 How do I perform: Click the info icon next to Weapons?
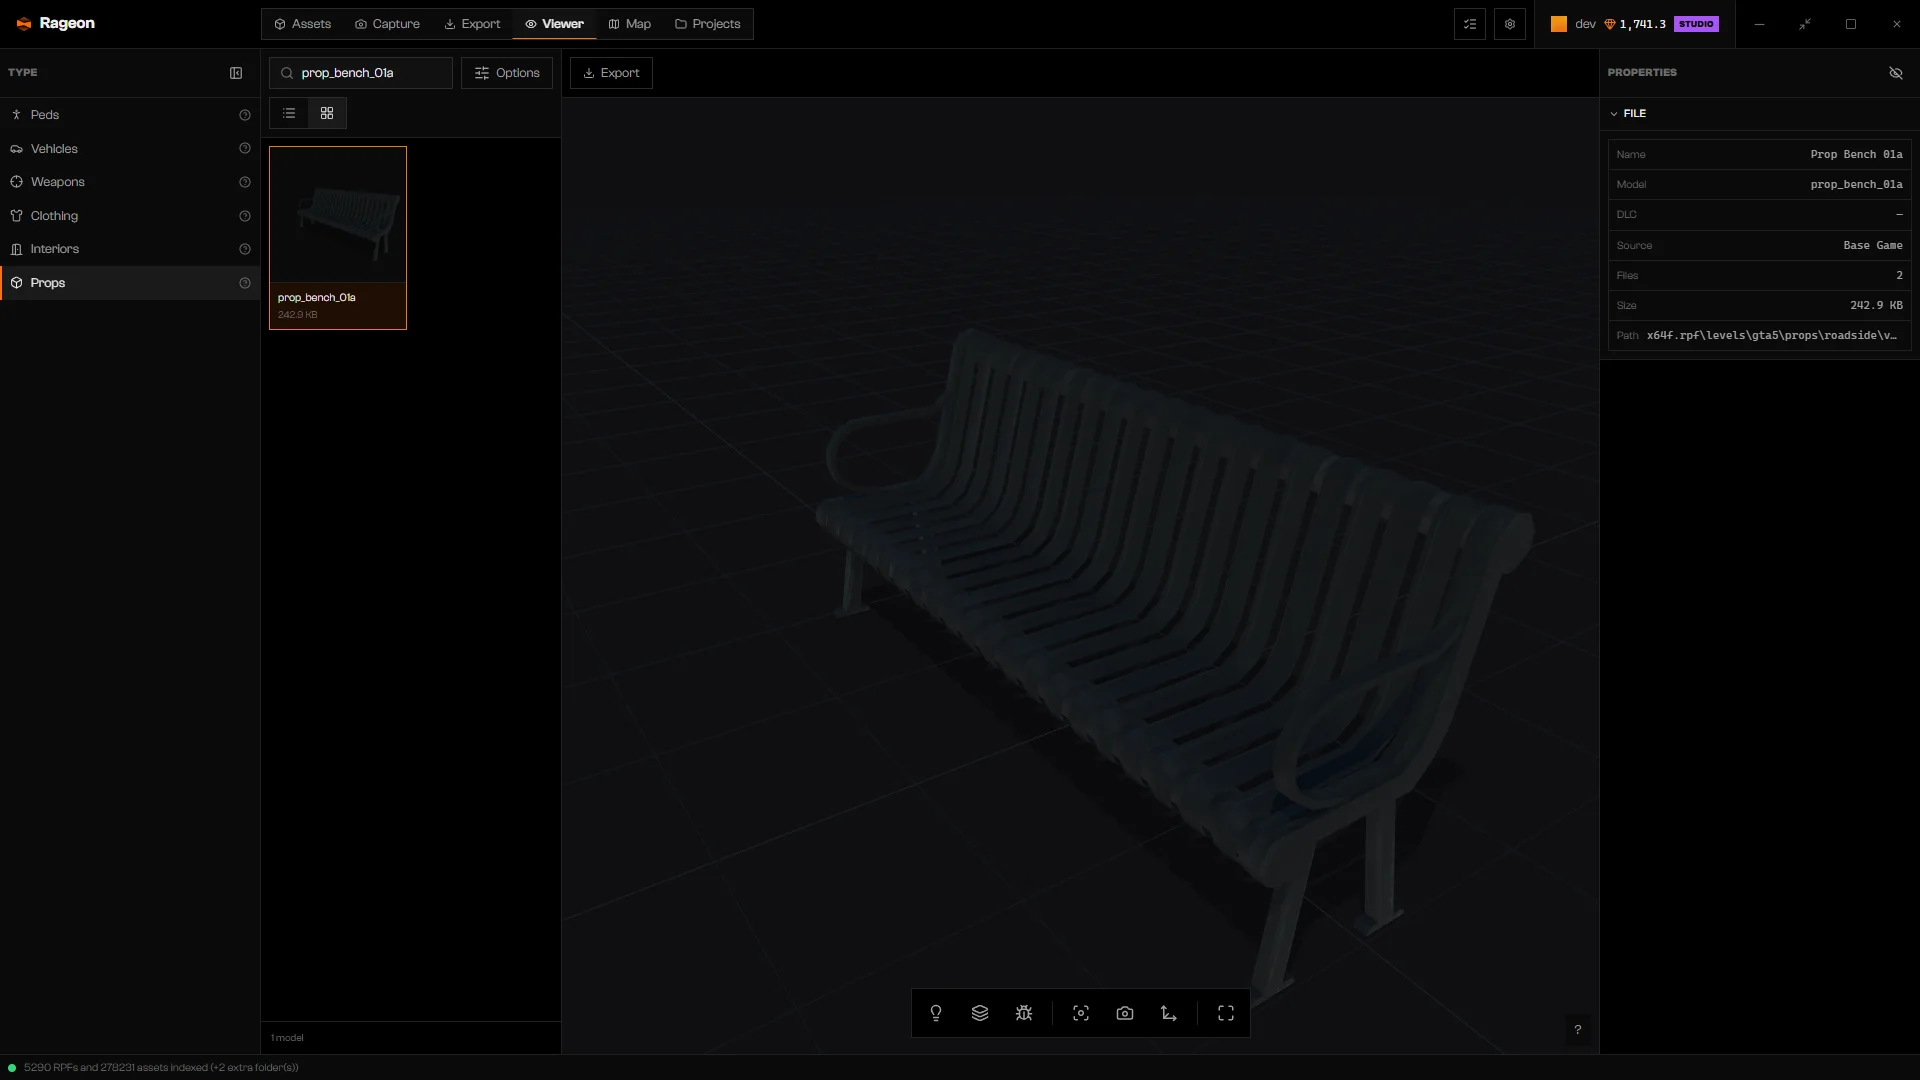click(245, 182)
